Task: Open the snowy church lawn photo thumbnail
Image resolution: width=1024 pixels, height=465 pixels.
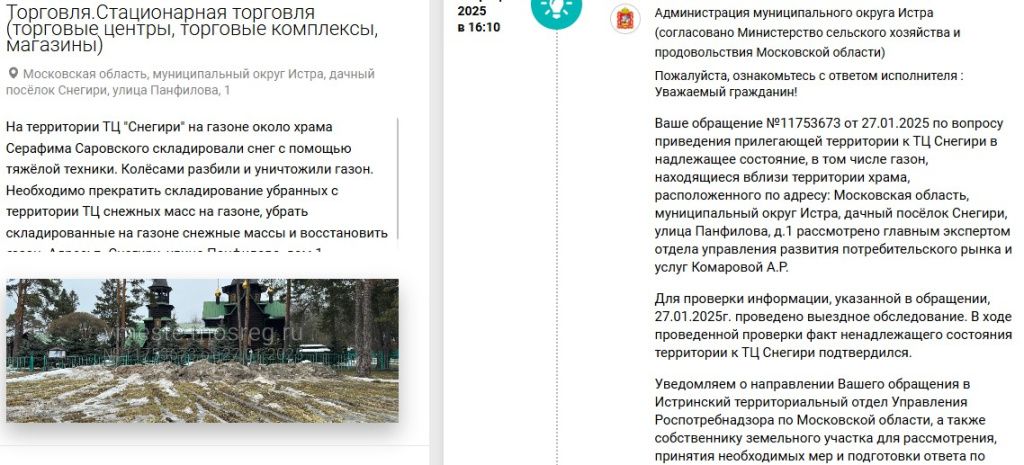Action: (202, 351)
